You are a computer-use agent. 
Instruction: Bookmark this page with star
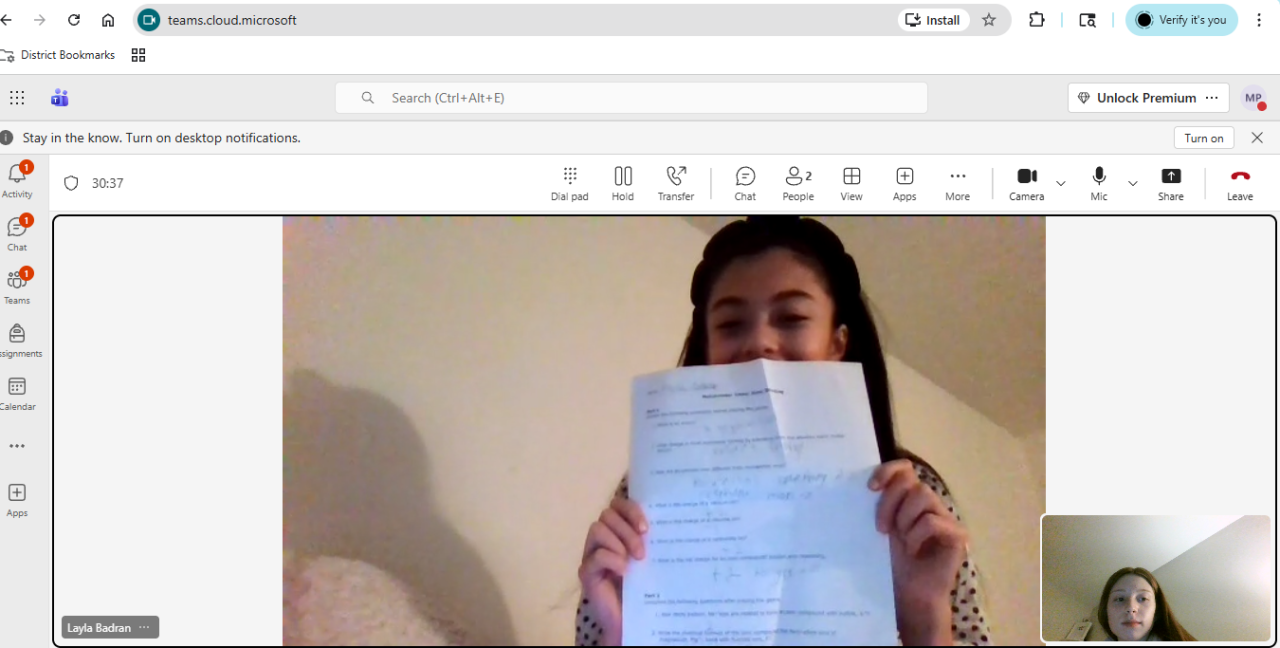[989, 20]
